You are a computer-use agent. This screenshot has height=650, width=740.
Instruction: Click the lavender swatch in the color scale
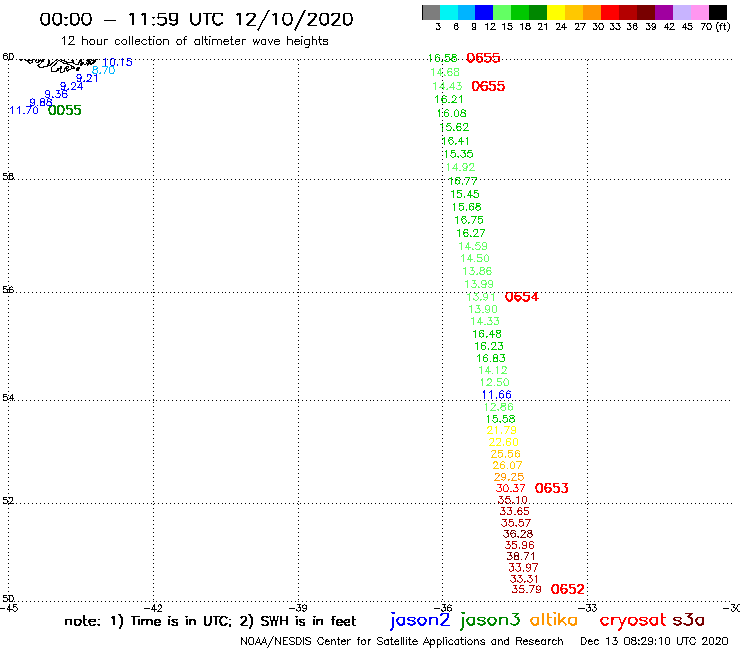pyautogui.click(x=681, y=12)
